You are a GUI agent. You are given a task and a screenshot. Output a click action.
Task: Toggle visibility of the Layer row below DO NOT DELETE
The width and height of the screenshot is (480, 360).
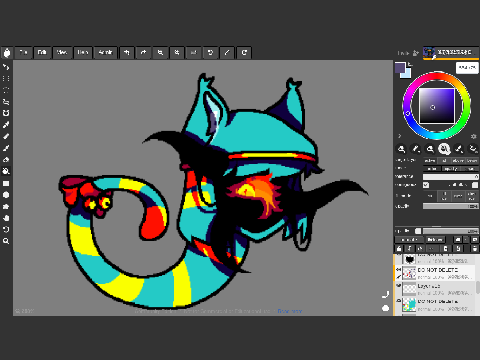click(398, 286)
